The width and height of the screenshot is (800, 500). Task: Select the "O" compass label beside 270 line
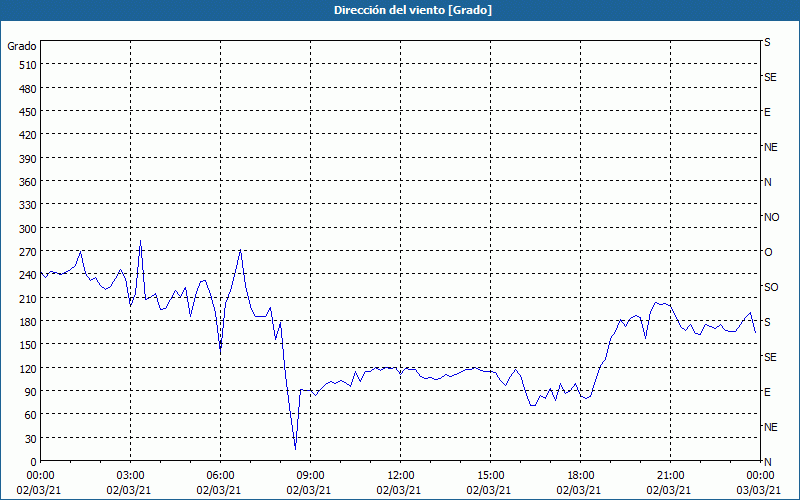pos(768,252)
